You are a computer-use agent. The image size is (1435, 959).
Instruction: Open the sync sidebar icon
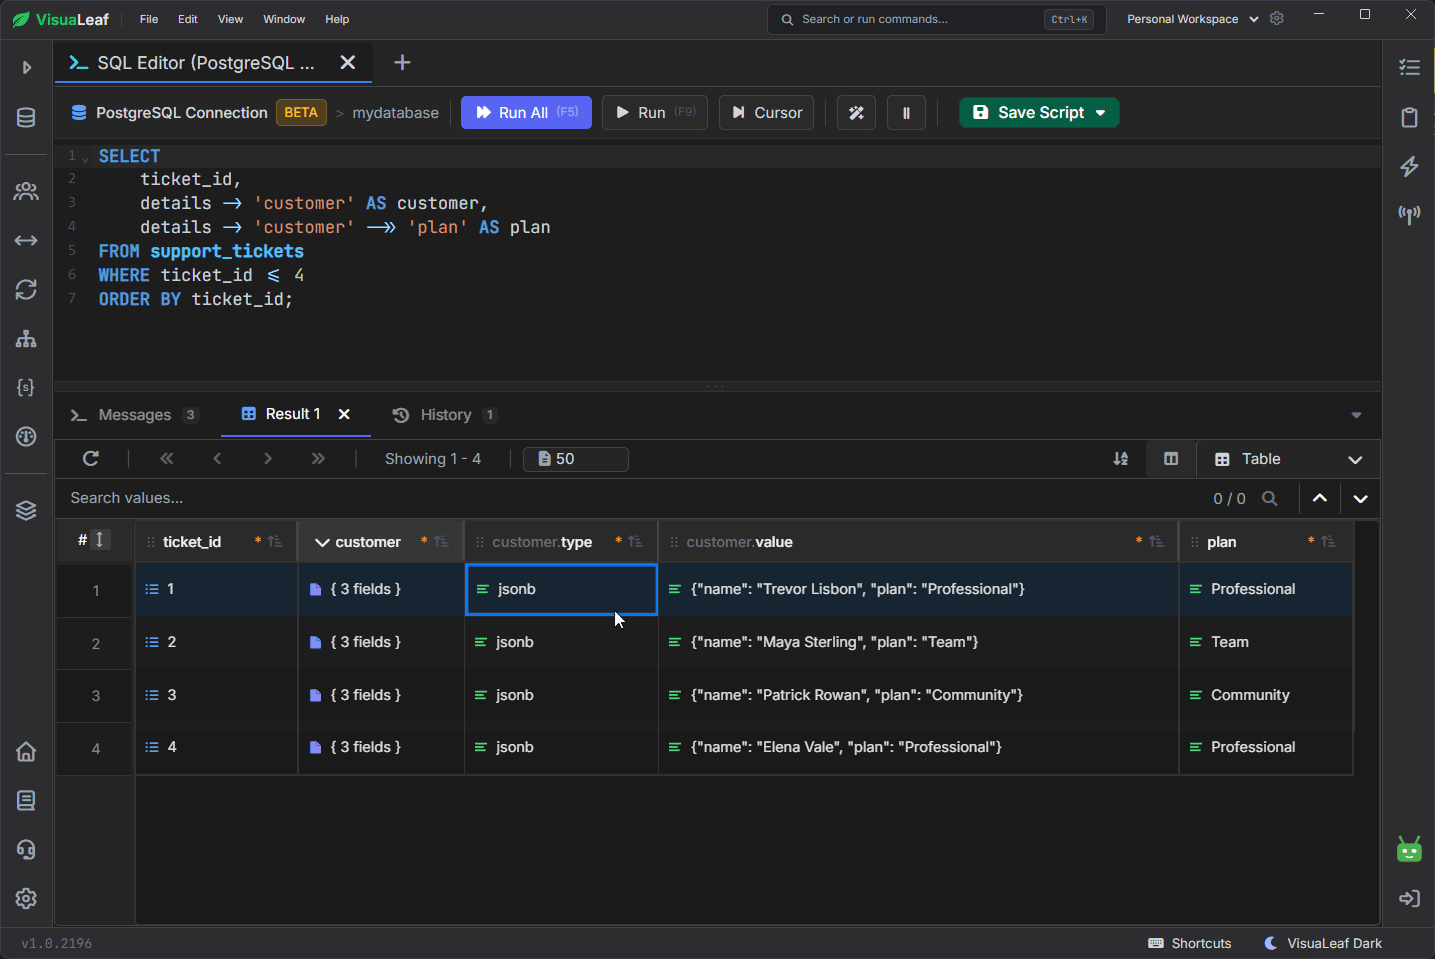26,289
